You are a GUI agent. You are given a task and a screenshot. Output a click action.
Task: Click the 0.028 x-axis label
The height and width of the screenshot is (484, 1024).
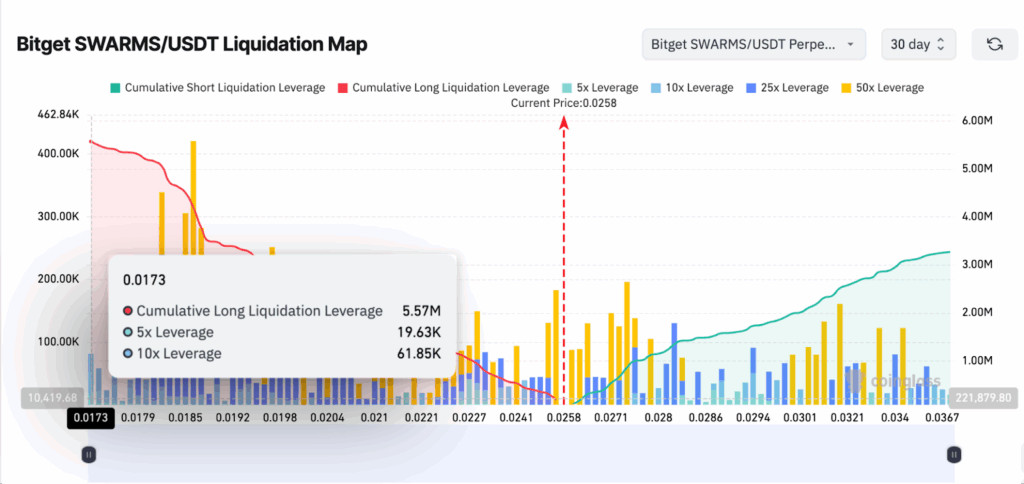coord(658,418)
